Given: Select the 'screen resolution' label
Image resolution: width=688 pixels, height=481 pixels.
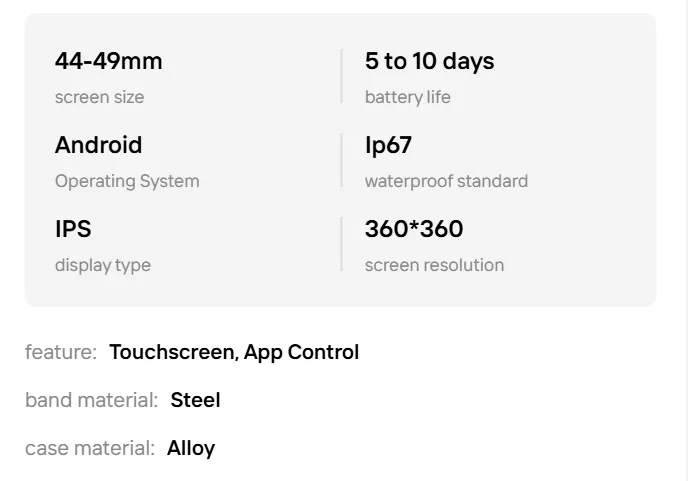Looking at the screenshot, I should click(x=434, y=265).
